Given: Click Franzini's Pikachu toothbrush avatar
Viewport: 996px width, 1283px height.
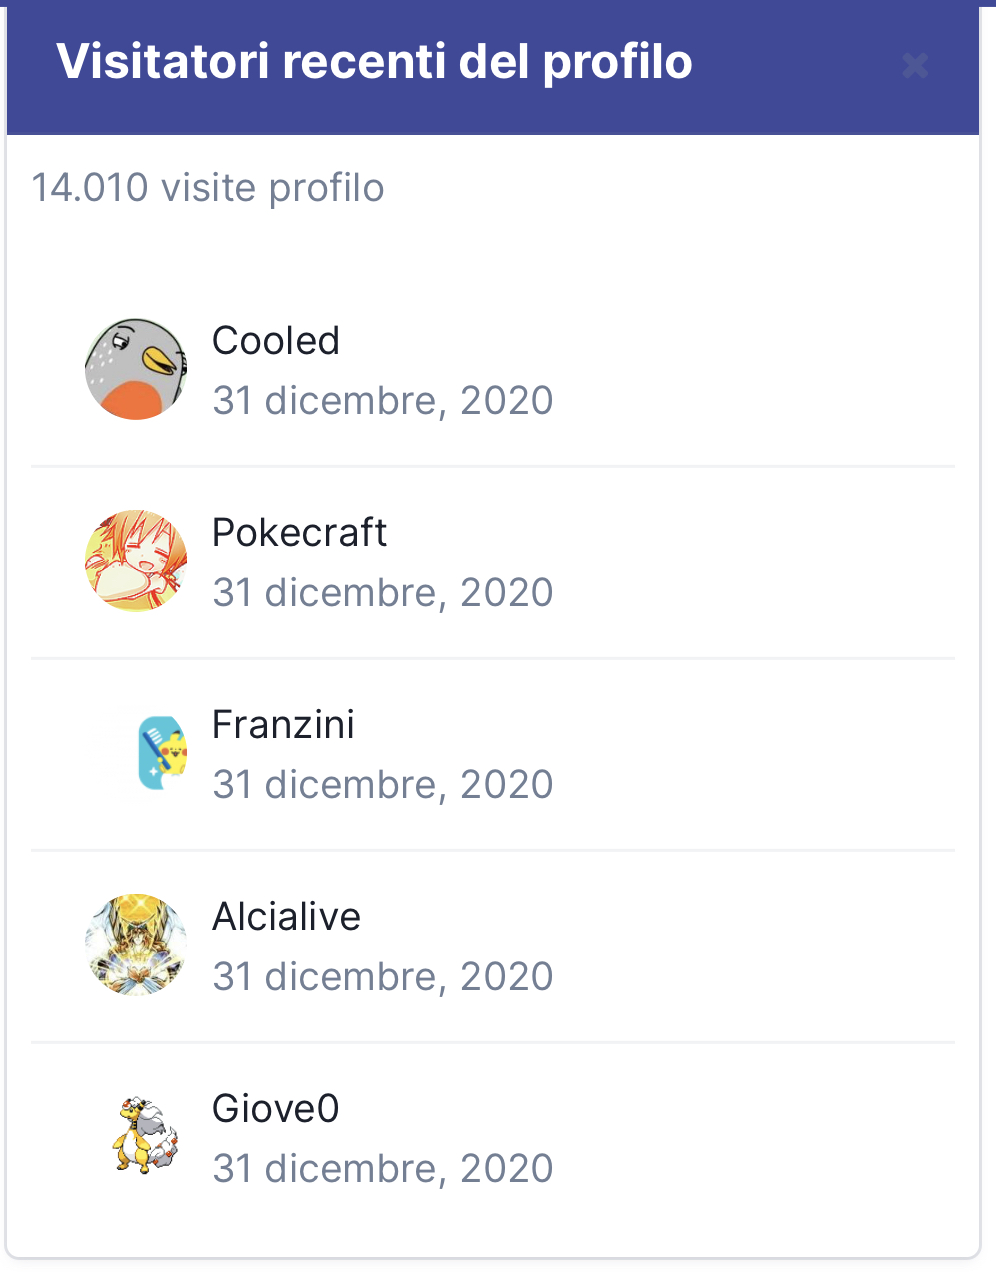Looking at the screenshot, I should point(160,753).
